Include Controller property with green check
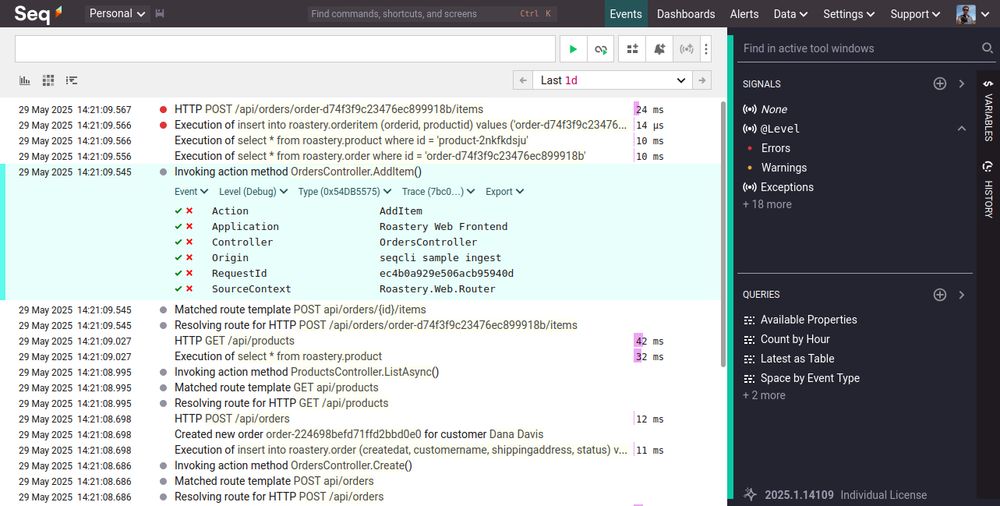 (x=179, y=242)
